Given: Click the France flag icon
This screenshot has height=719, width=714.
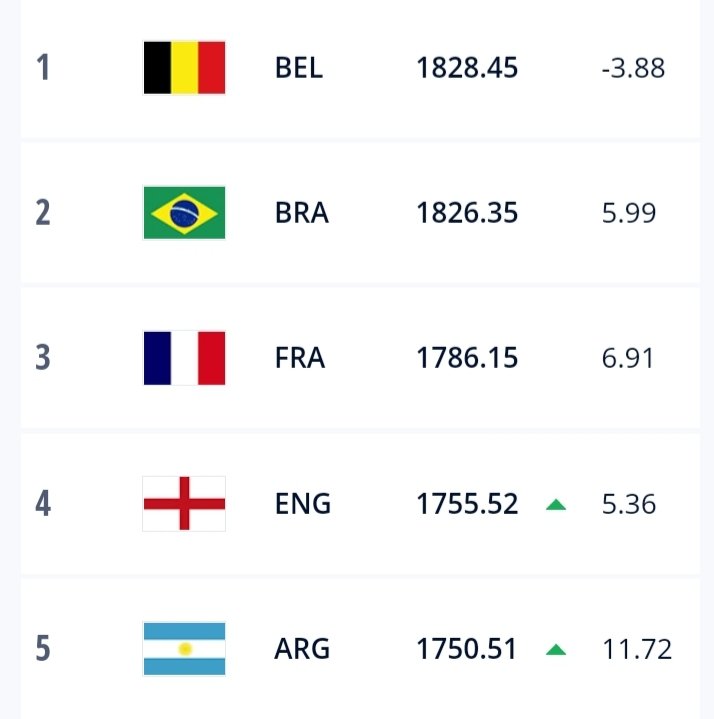Looking at the screenshot, I should (184, 358).
